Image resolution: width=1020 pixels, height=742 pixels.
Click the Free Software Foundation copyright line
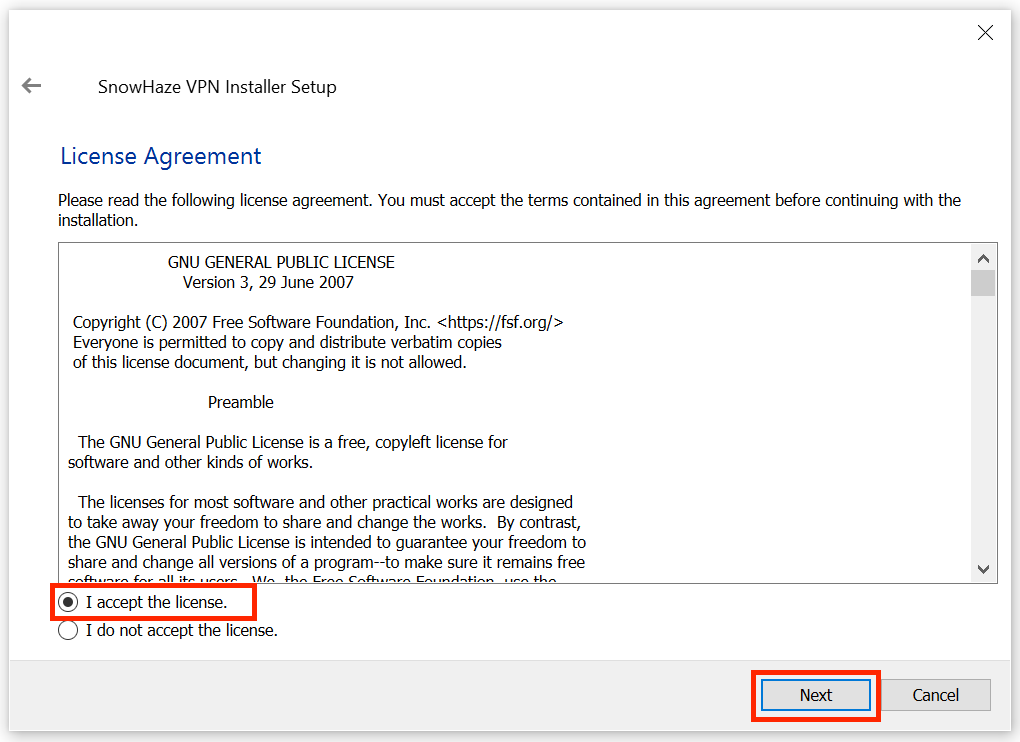point(318,322)
